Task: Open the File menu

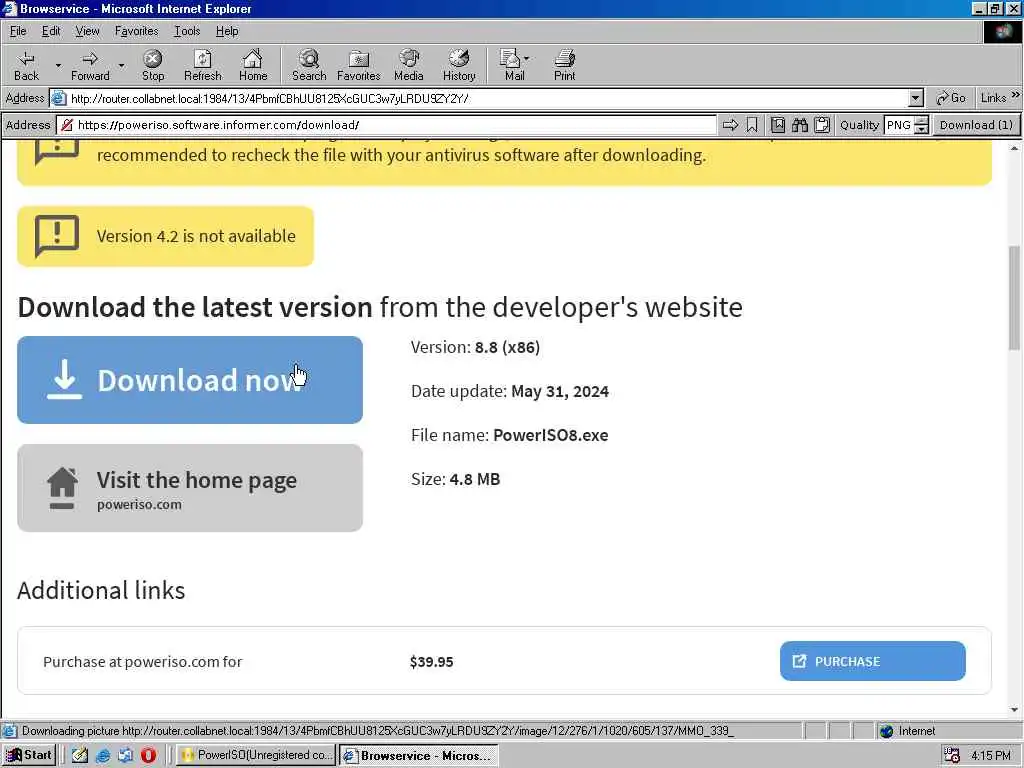Action: pos(18,31)
